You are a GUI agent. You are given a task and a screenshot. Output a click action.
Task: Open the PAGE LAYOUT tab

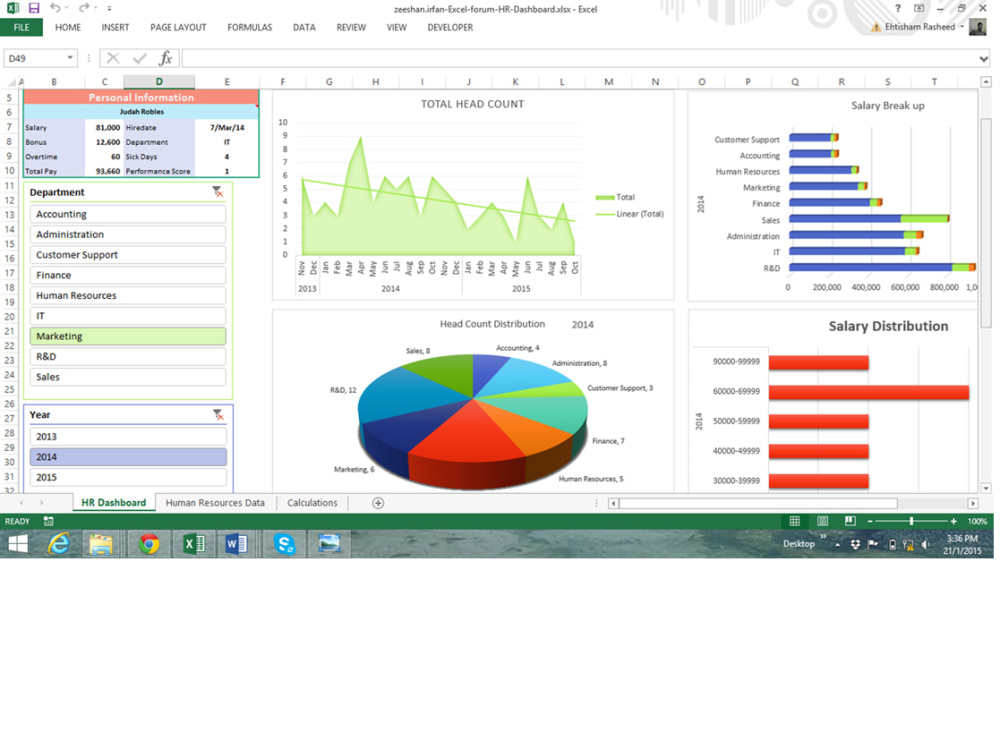(x=178, y=27)
